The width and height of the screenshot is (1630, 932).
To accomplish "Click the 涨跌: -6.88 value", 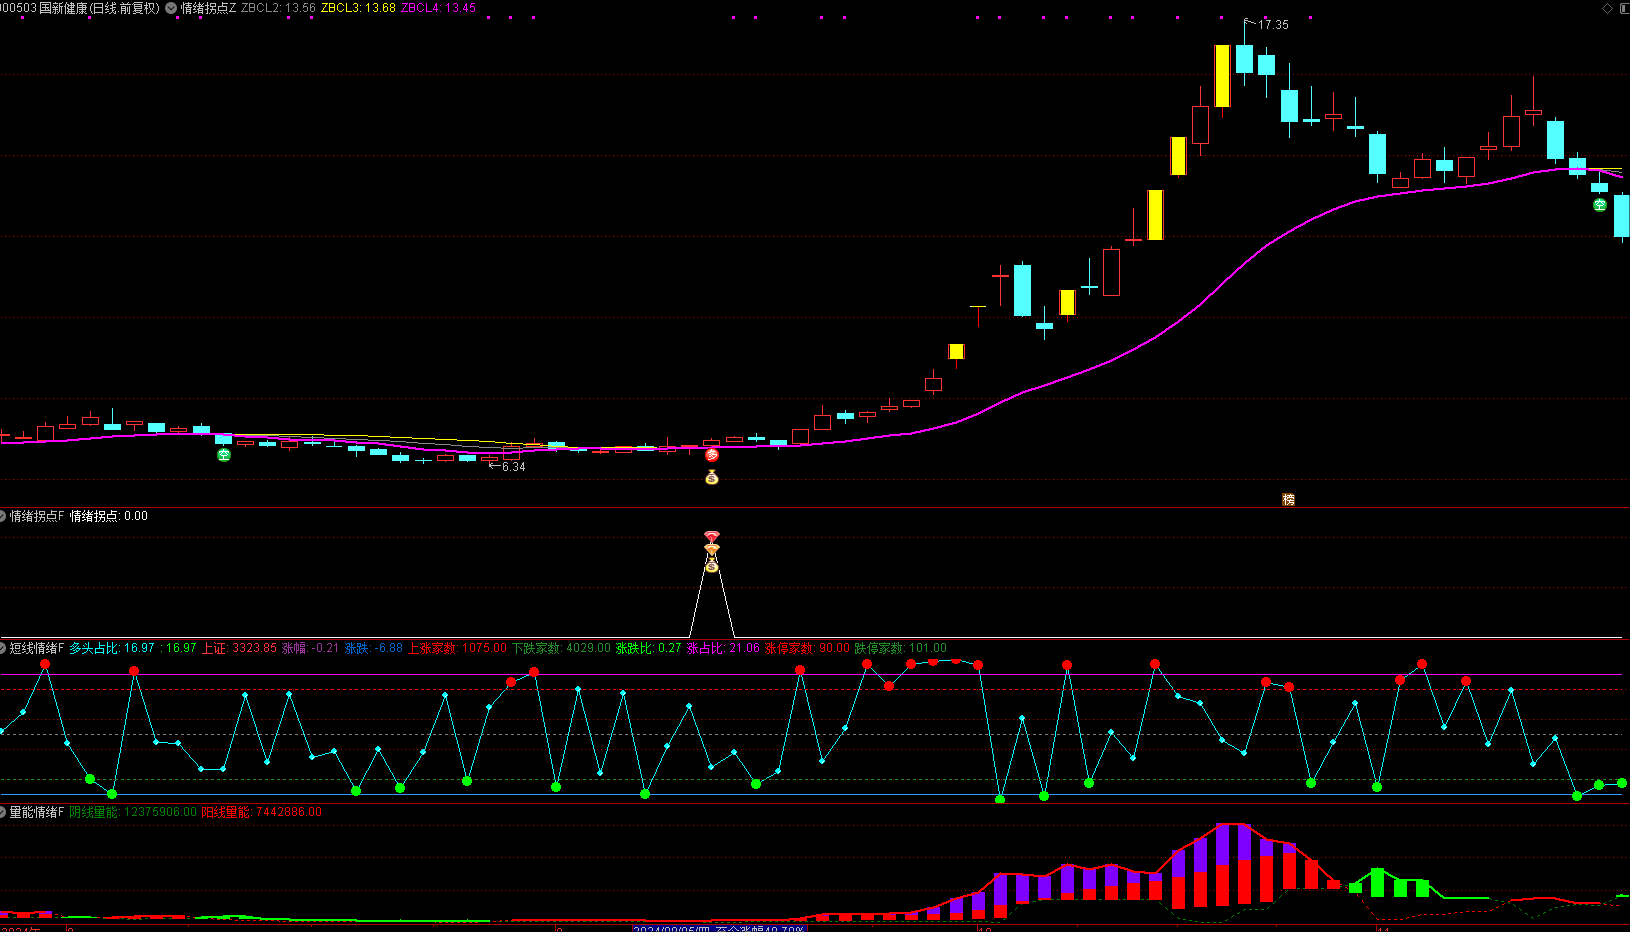I will pos(374,649).
